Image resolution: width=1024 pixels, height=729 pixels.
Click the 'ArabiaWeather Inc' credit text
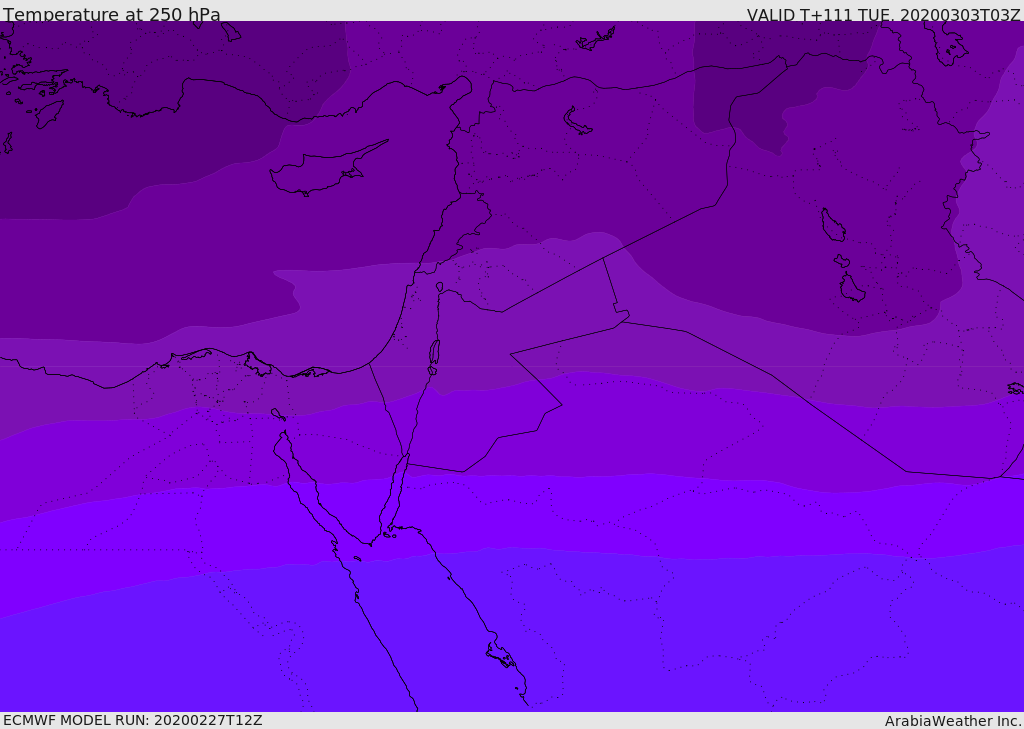point(953,721)
